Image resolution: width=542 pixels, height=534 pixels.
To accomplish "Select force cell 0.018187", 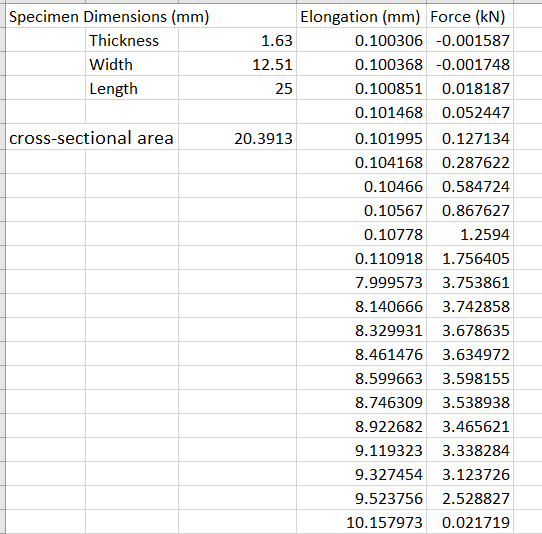I will (470, 88).
